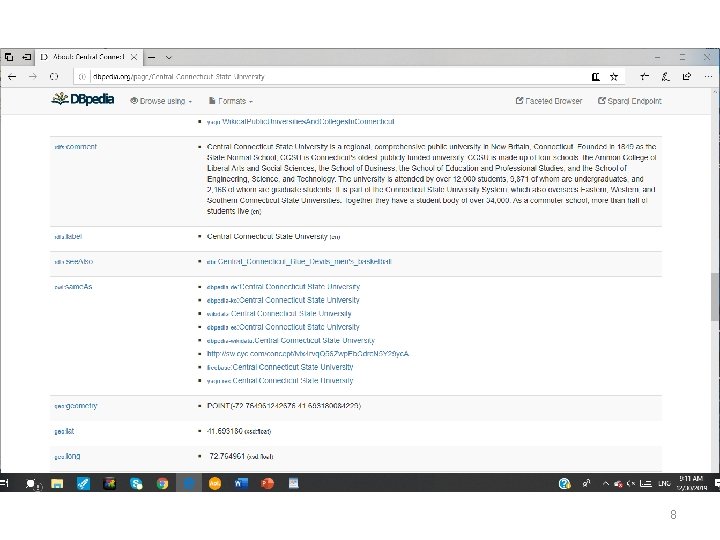Set these tabs aside
The image size is (720, 540).
tap(27, 57)
